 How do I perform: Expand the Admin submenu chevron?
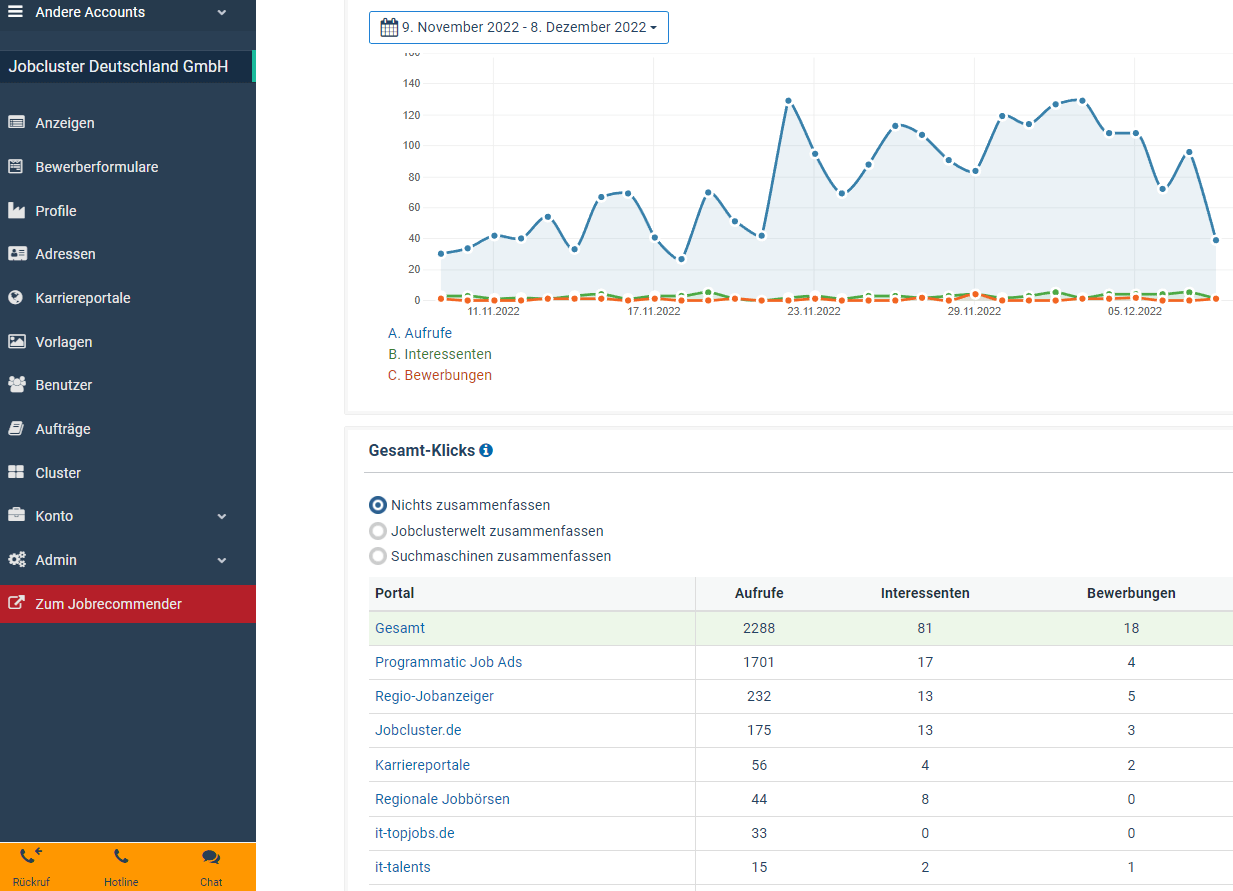[x=222, y=561]
